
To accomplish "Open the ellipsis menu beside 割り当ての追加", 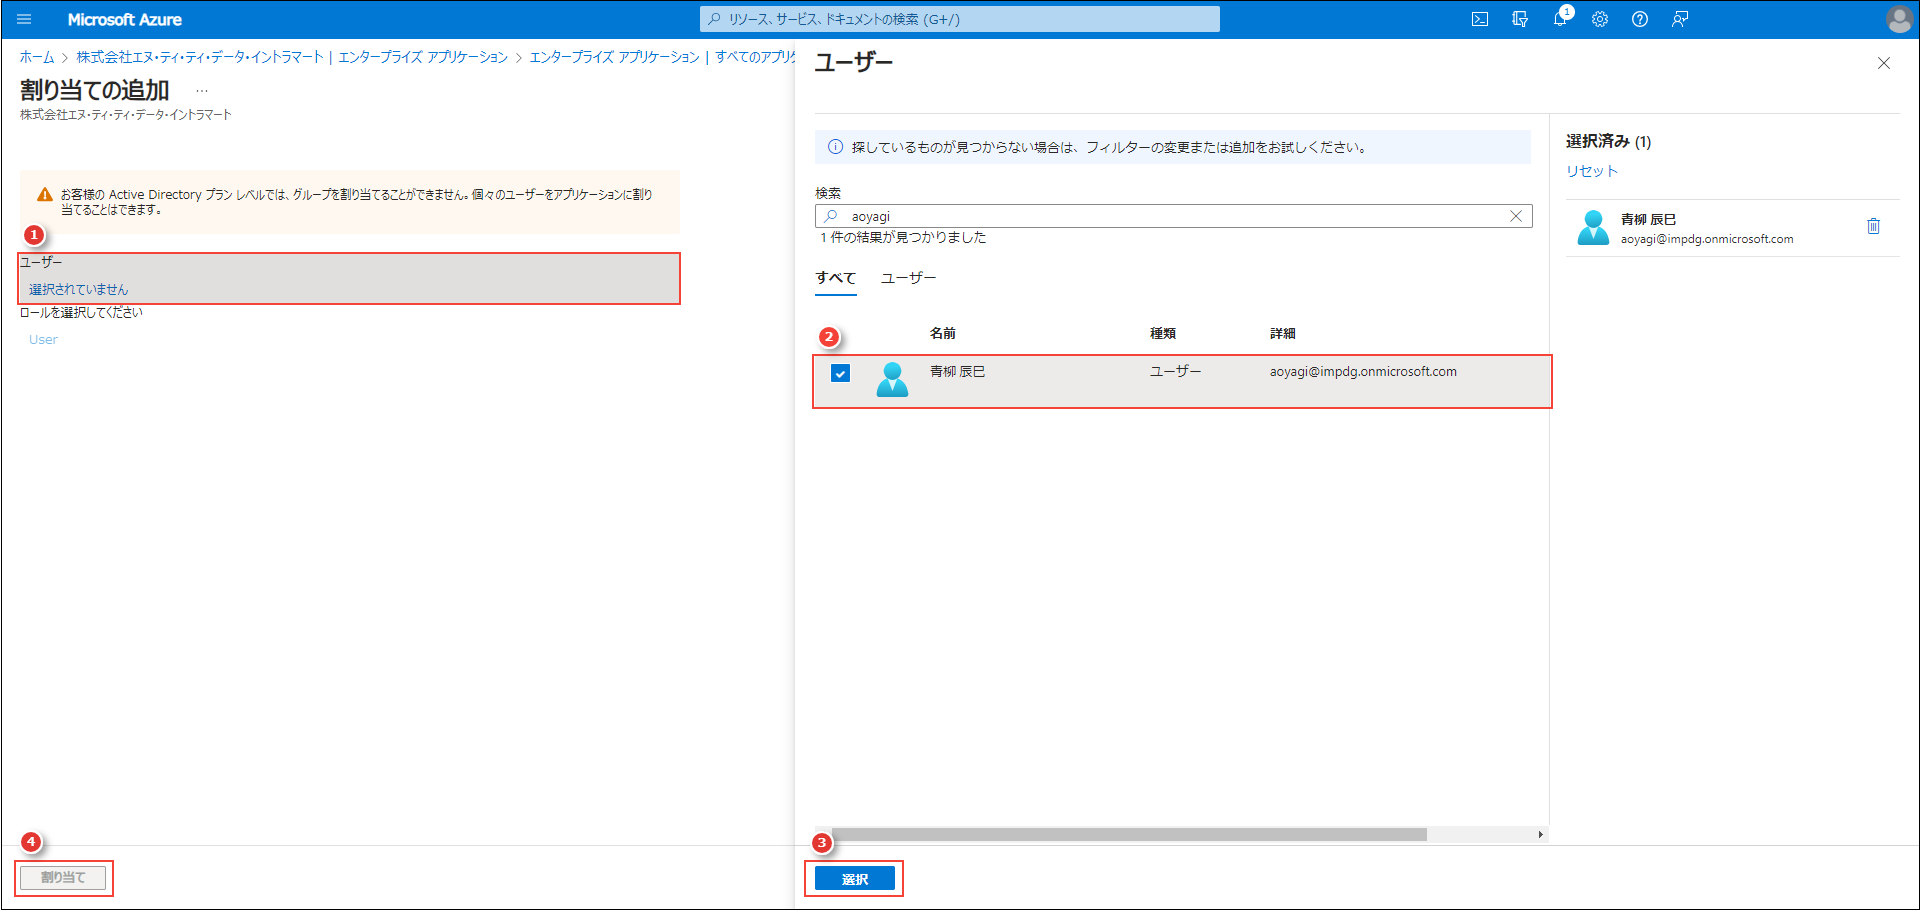I will (x=202, y=89).
